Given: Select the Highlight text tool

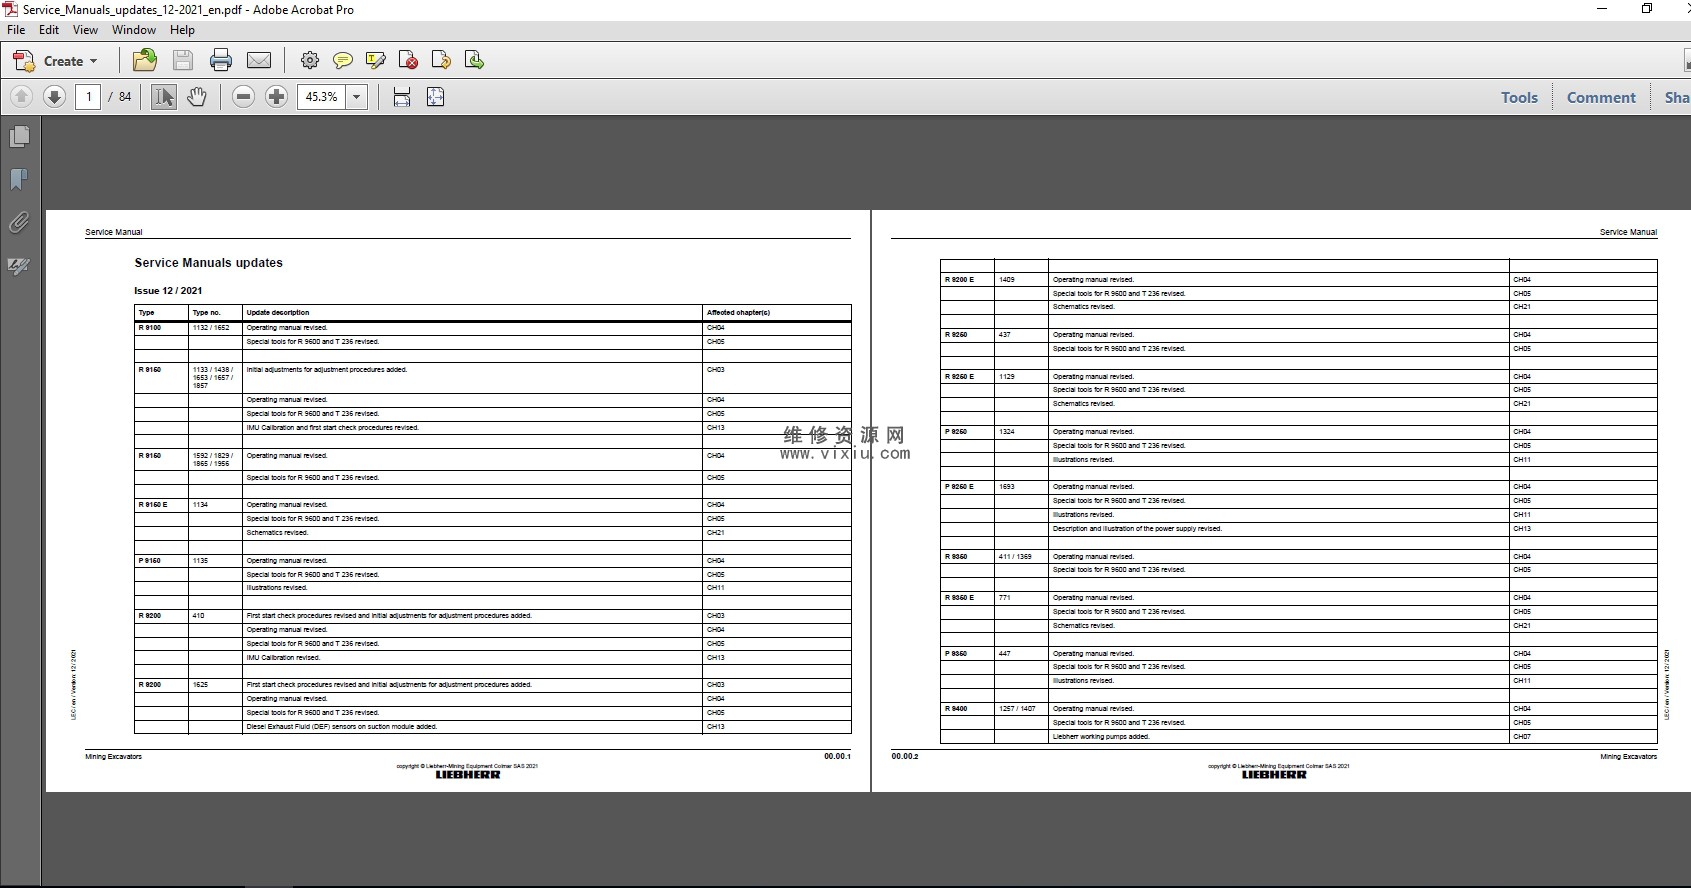Looking at the screenshot, I should pos(376,61).
